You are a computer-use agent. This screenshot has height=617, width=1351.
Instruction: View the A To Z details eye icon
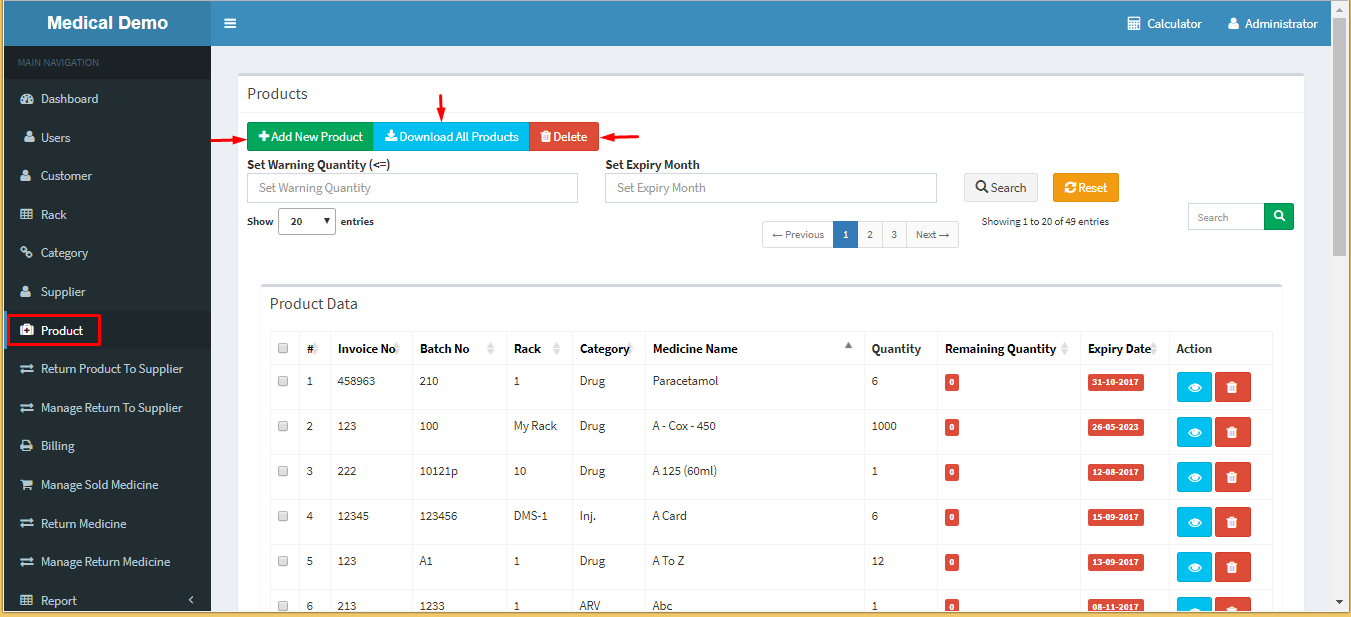tap(1194, 567)
